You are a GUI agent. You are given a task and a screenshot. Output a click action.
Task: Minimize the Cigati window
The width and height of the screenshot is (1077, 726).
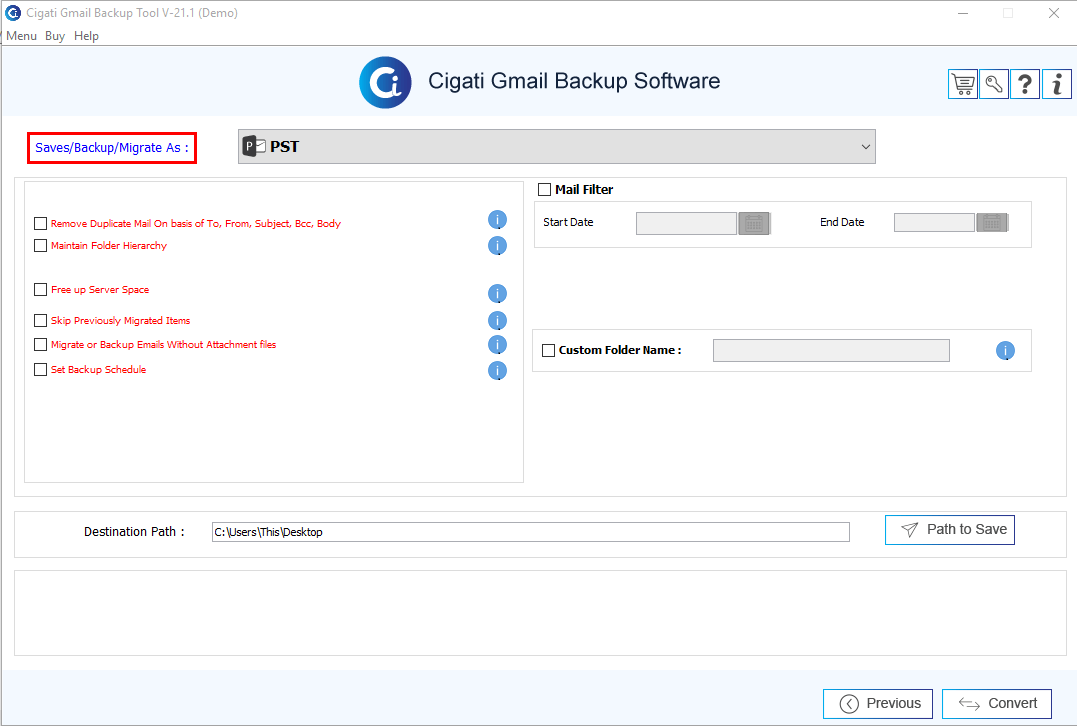[963, 13]
